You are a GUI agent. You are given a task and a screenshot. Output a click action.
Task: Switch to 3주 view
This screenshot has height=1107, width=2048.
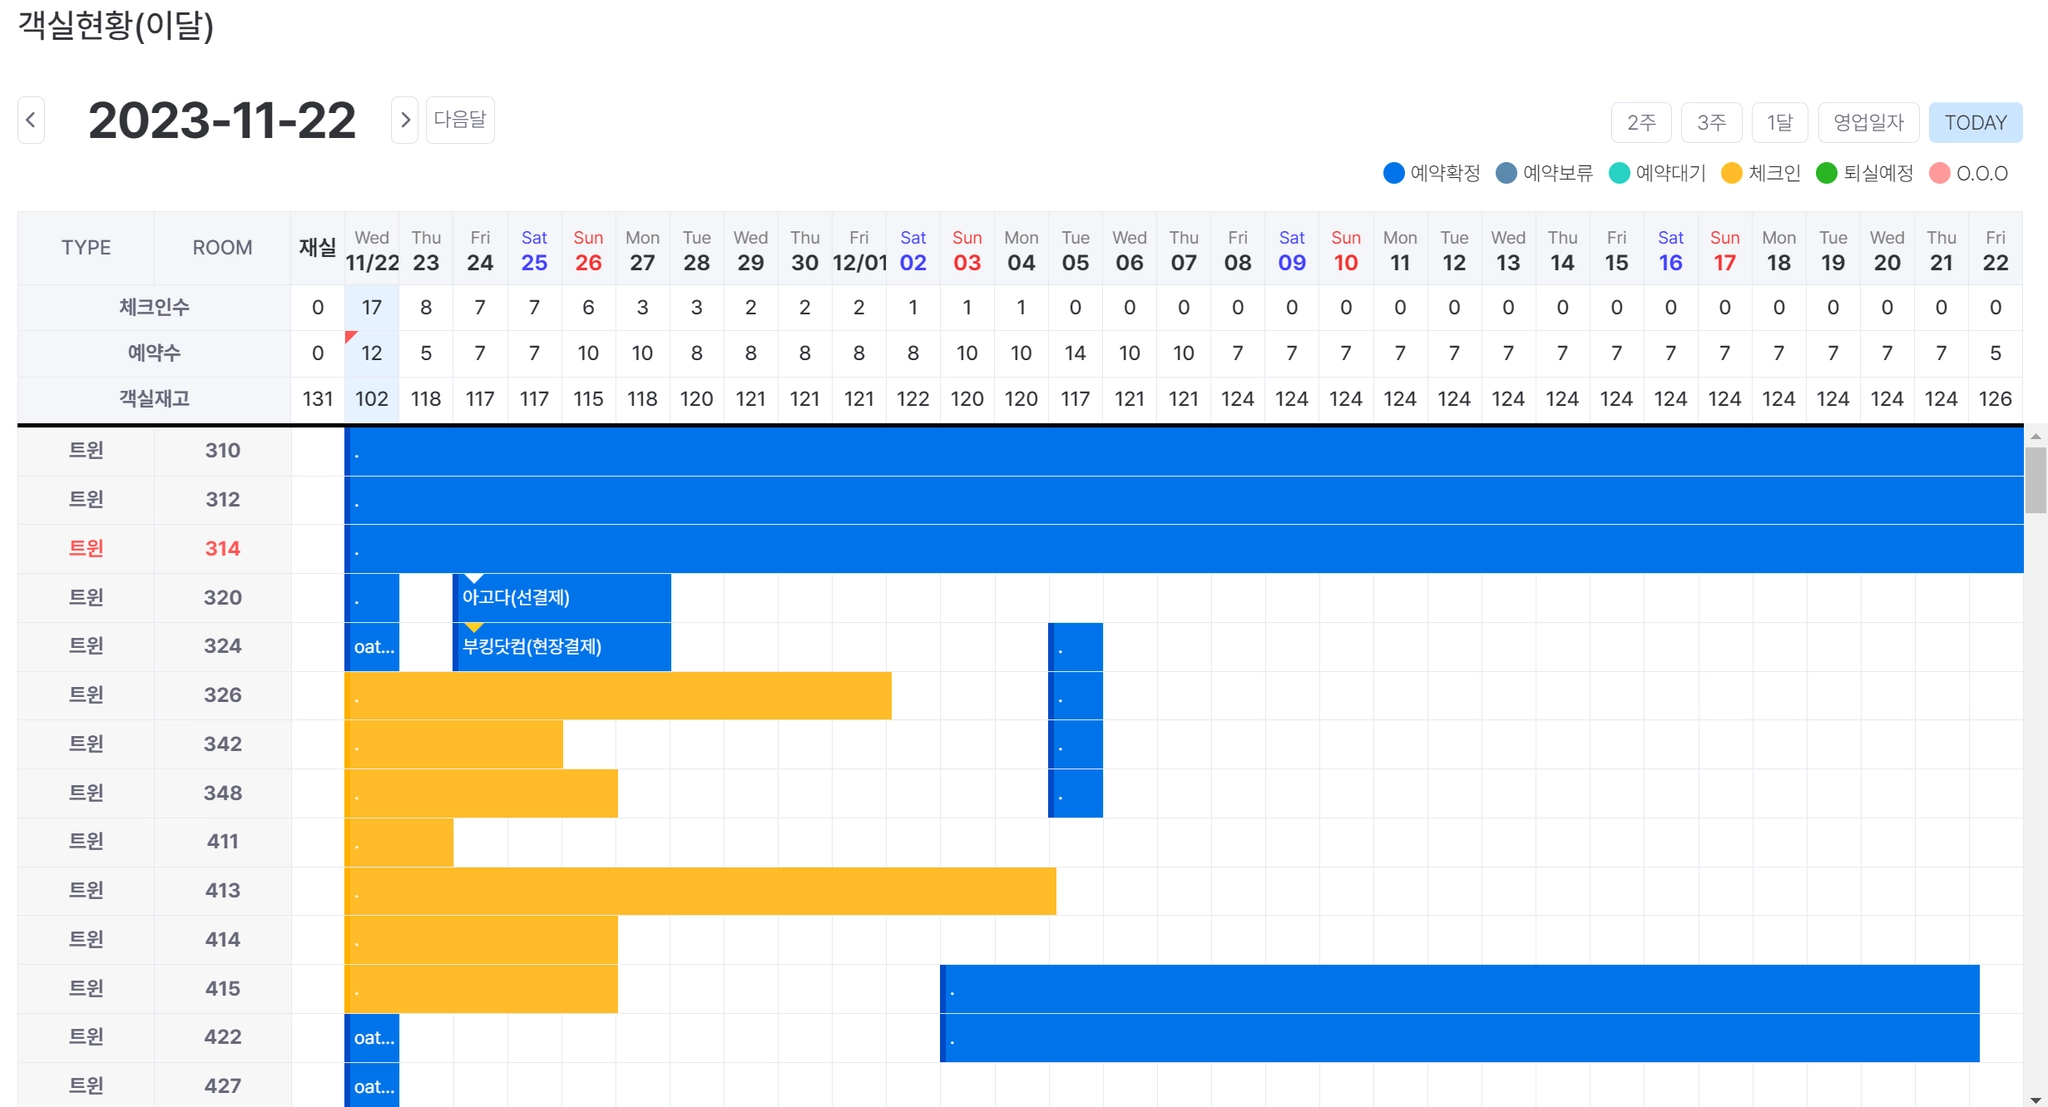click(1711, 122)
